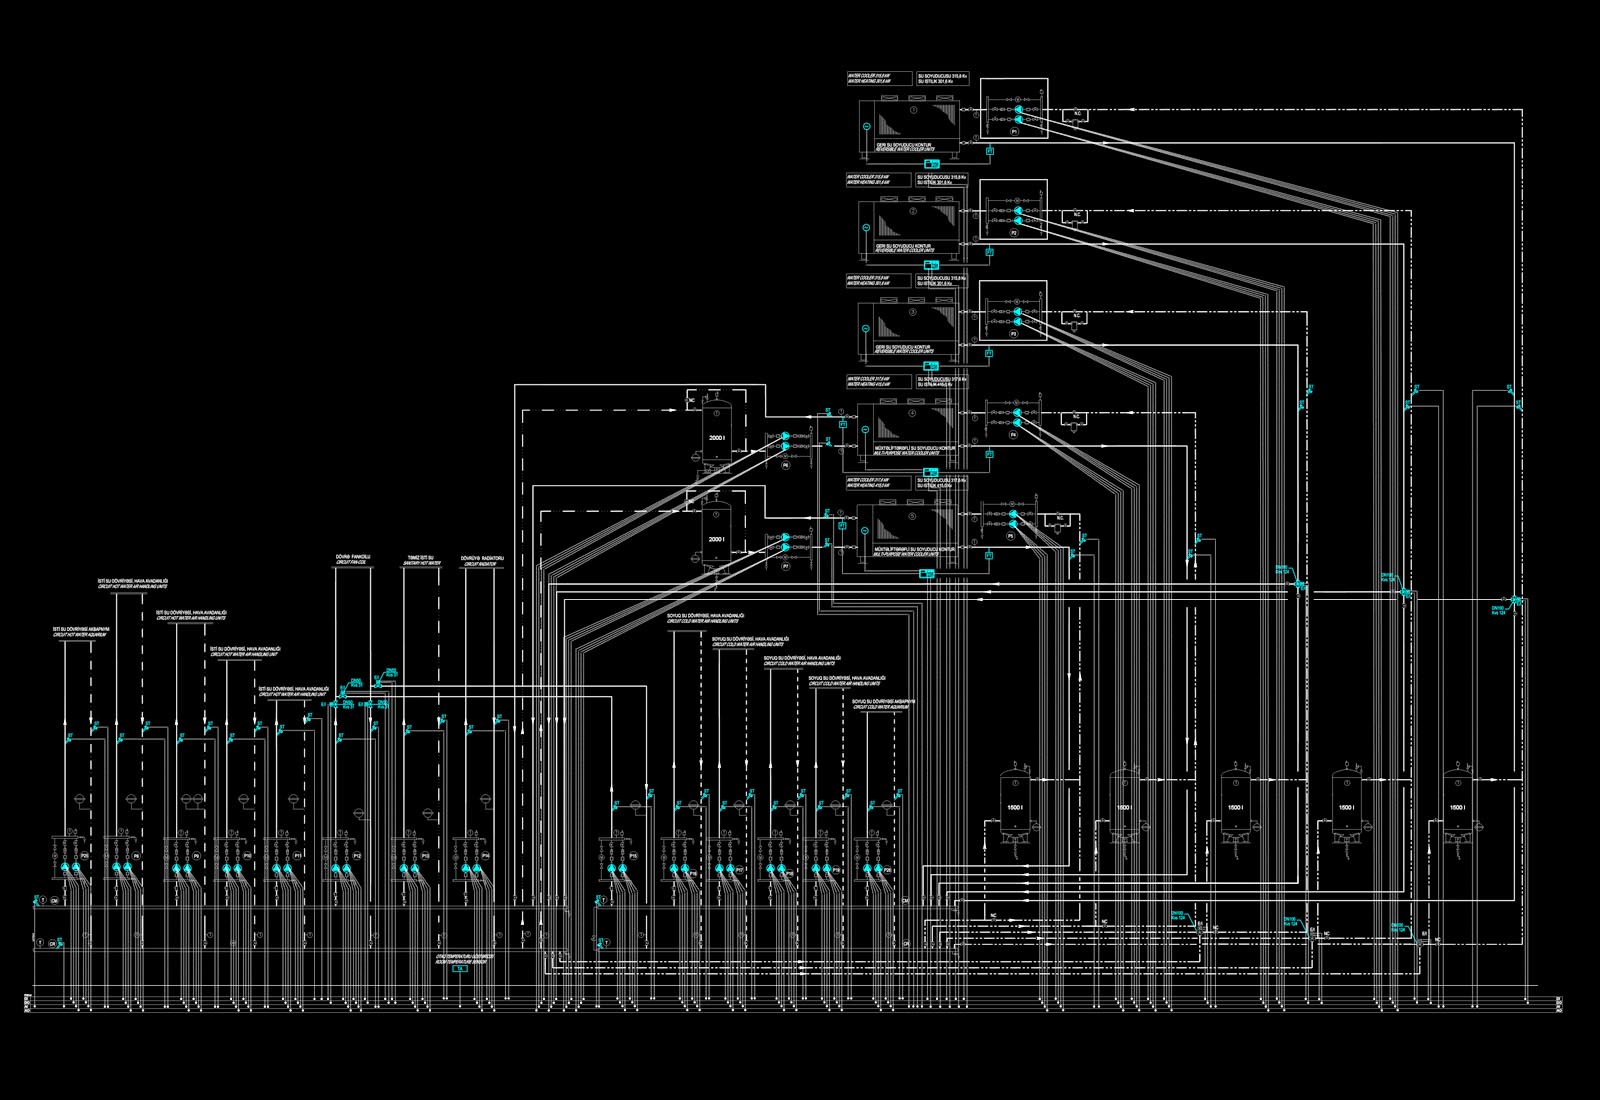Click the 'CIRCUIT RADIATOR' label
Viewport: 1600px width, 1100px height.
click(480, 564)
